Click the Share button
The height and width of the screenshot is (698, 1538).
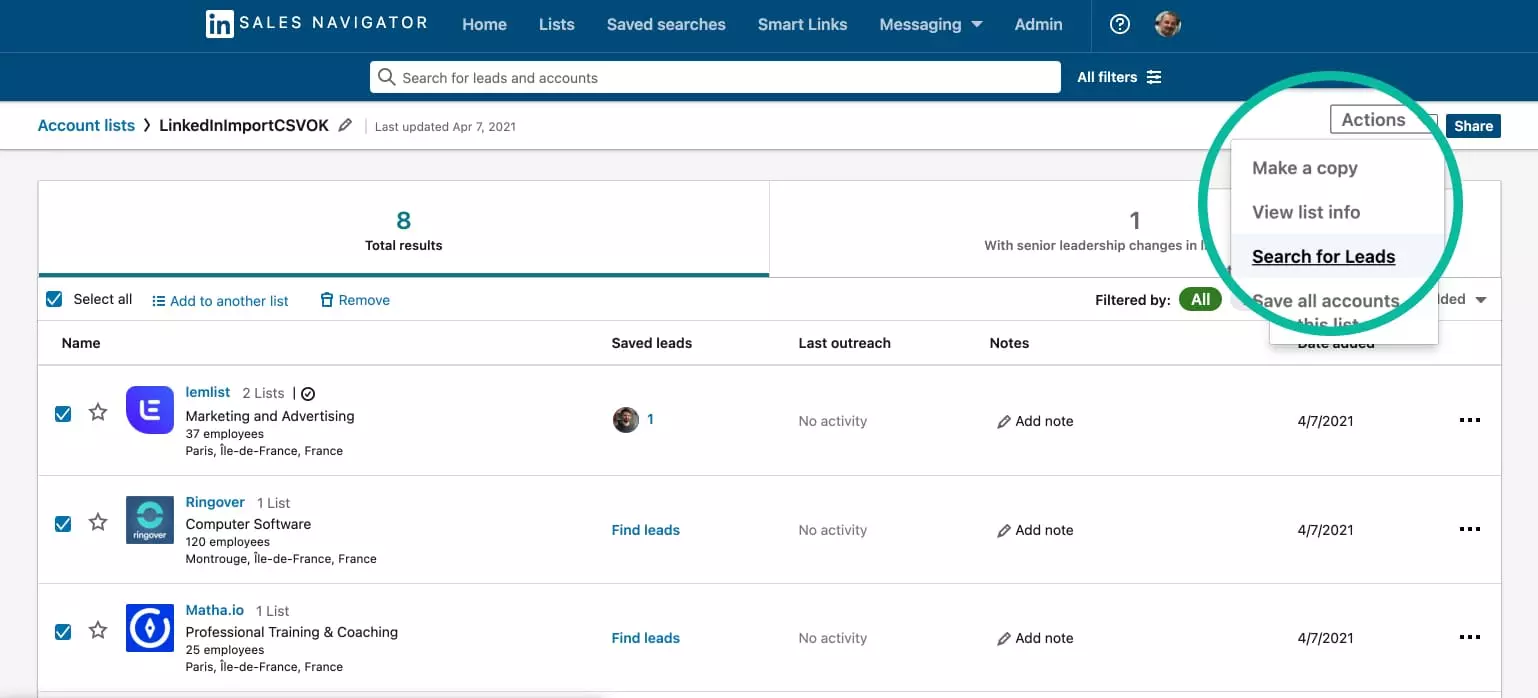(x=1473, y=126)
